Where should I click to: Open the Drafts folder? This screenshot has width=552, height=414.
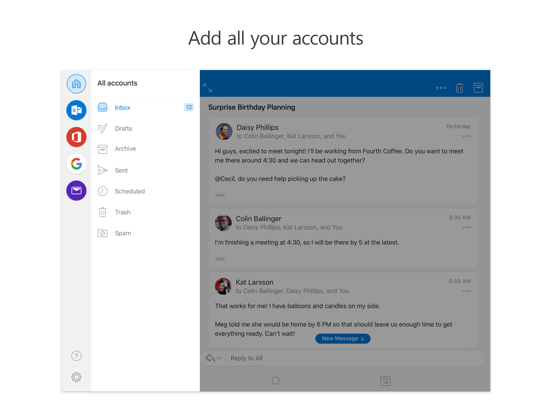145,128
